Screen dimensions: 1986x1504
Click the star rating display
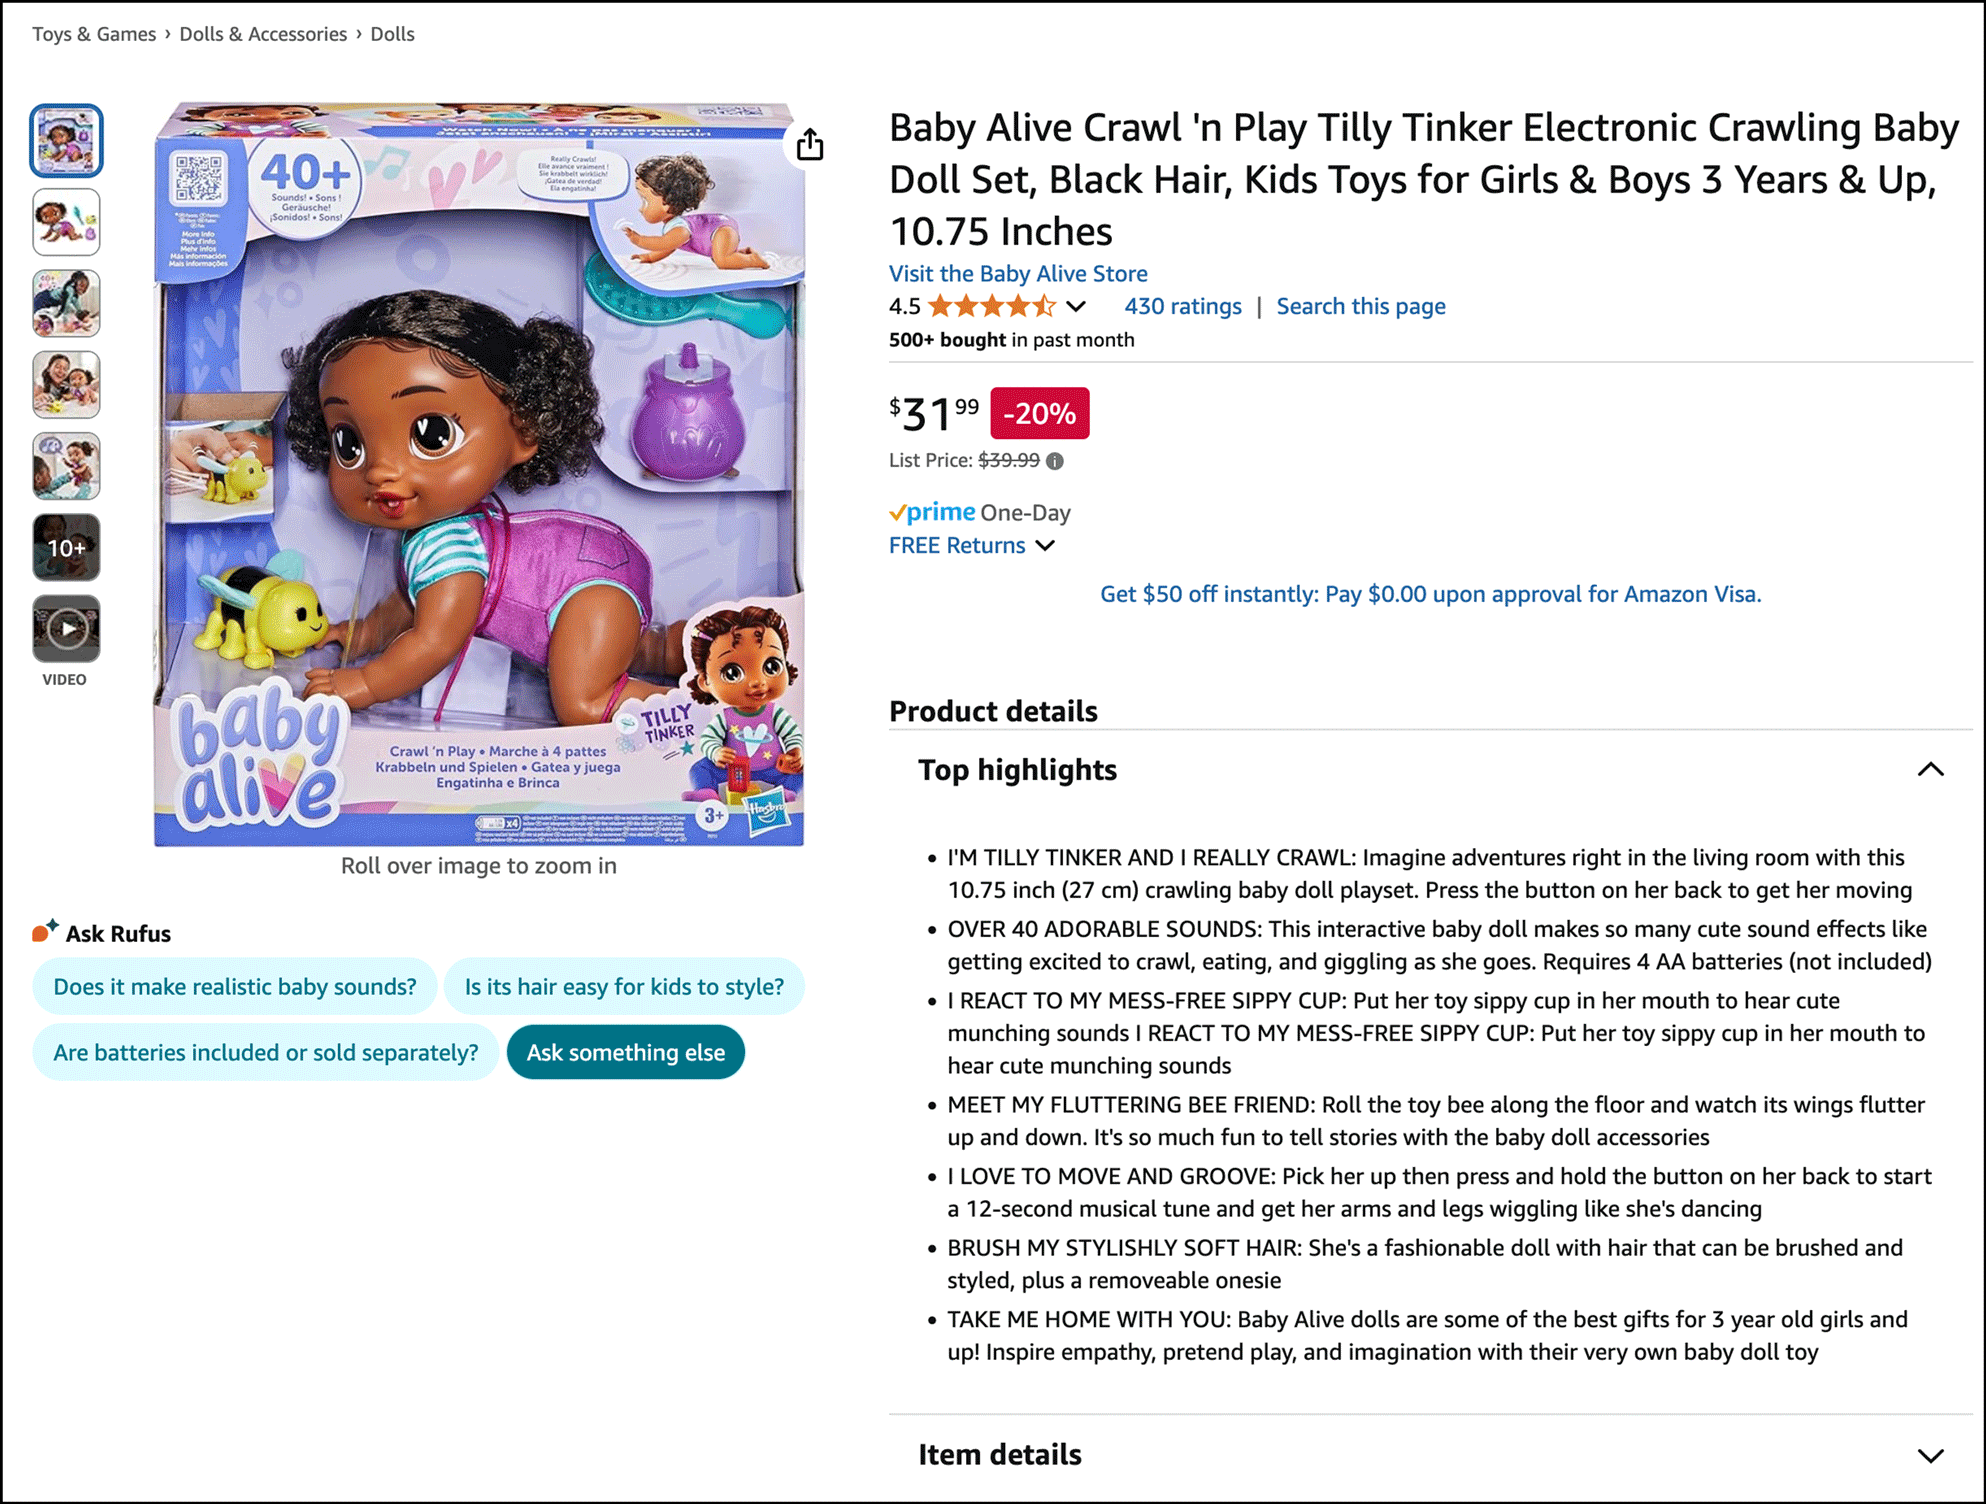pyautogui.click(x=991, y=306)
